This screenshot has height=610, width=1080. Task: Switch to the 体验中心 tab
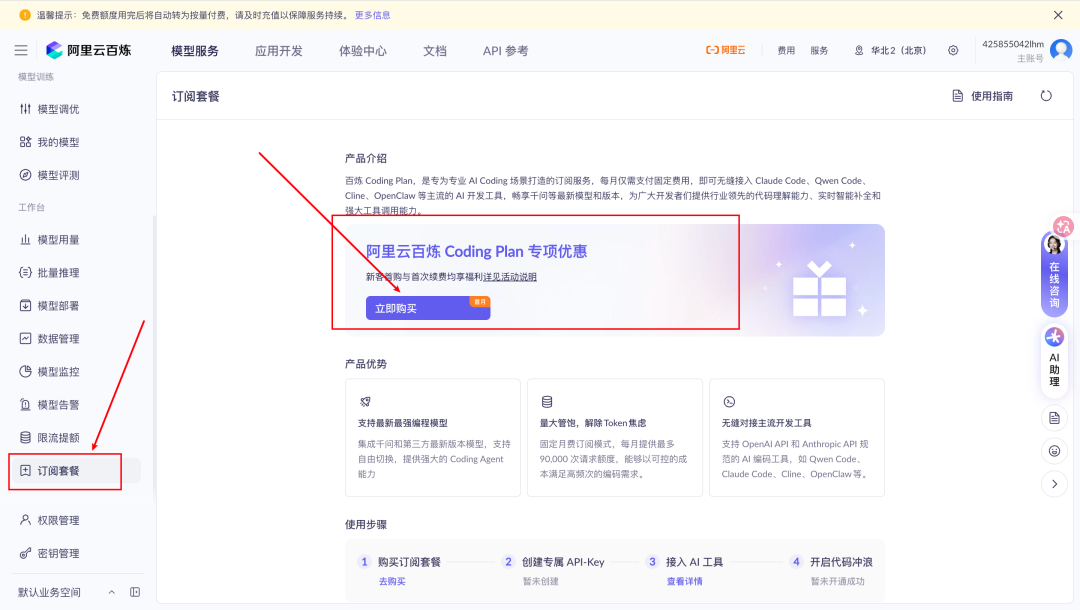pyautogui.click(x=361, y=49)
